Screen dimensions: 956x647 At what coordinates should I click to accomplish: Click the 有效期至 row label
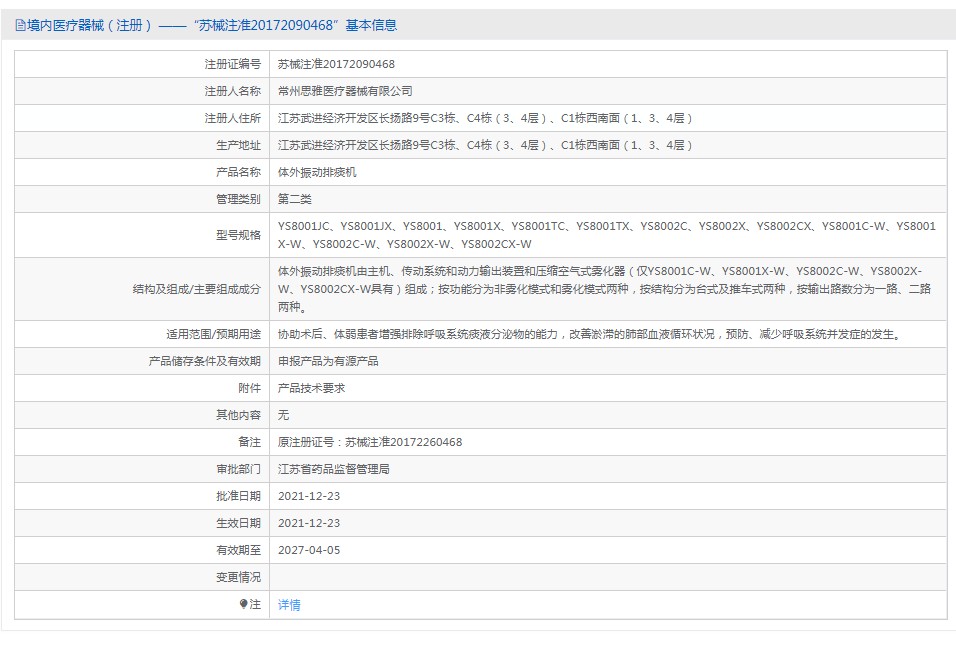pos(238,550)
